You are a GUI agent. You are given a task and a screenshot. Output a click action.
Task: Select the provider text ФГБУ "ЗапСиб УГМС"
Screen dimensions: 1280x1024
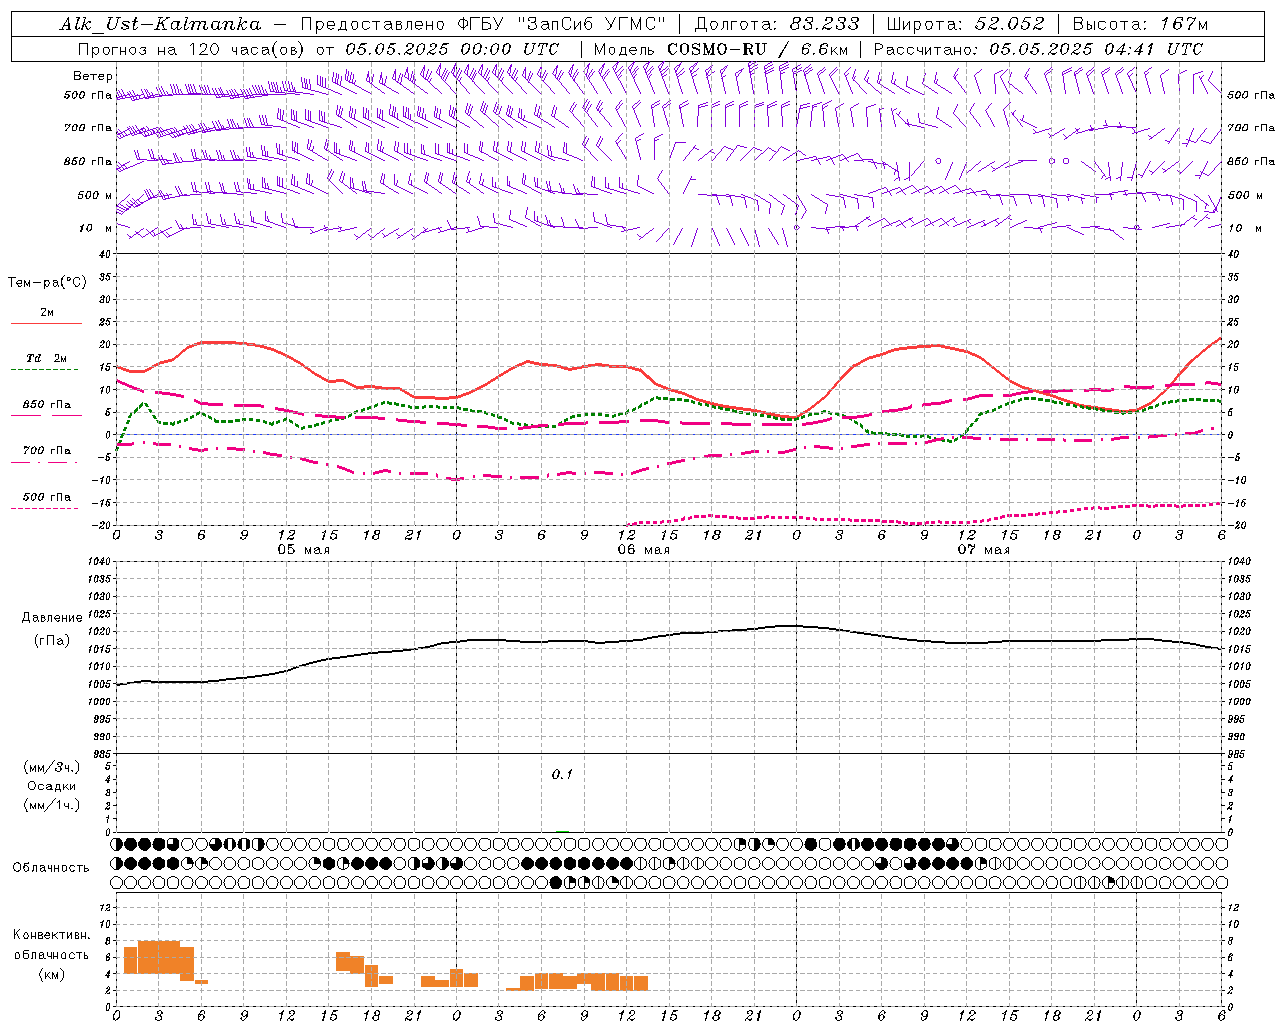pos(562,24)
